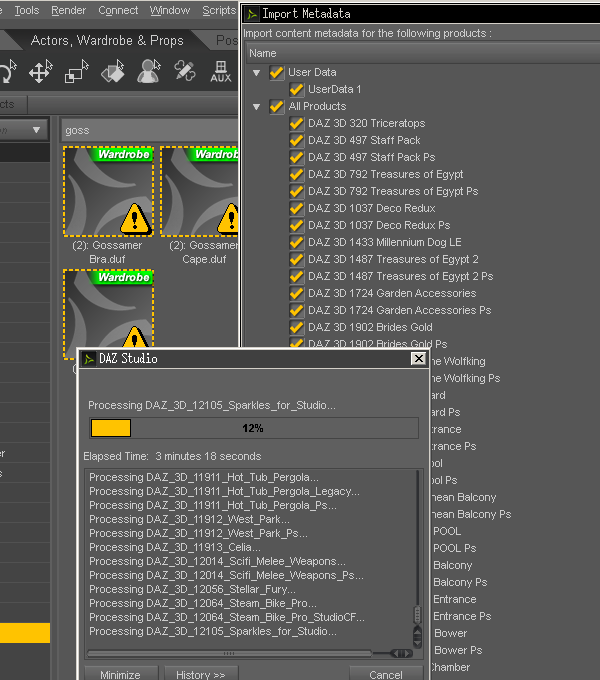This screenshot has height=680, width=600.
Task: Collapse the User Data tree node
Action: (x=257, y=72)
